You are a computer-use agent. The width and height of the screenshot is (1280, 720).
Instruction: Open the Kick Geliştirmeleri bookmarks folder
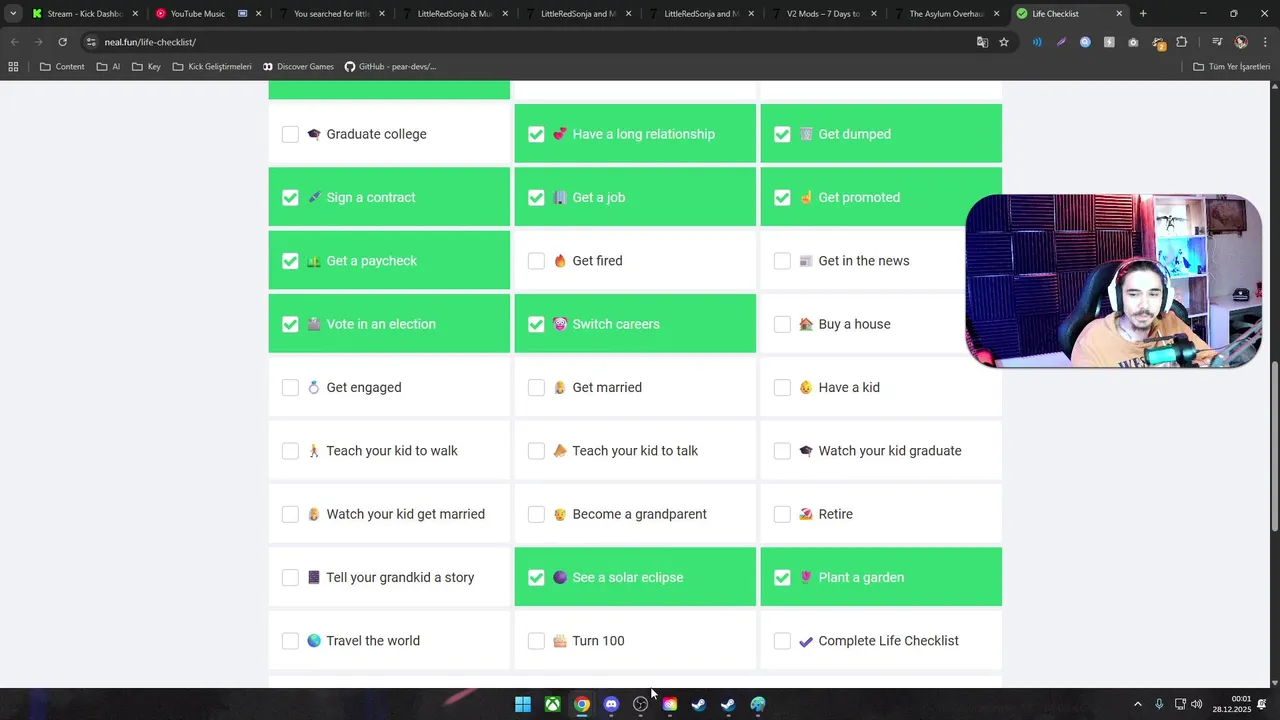click(212, 67)
